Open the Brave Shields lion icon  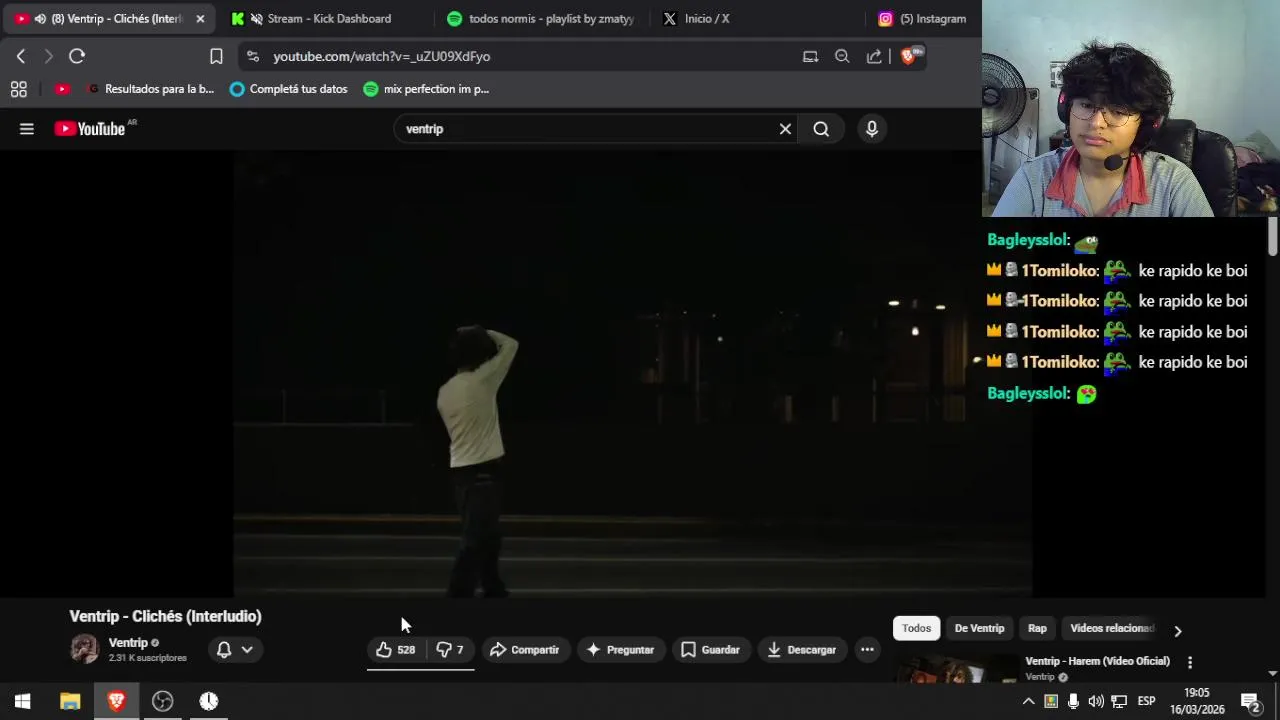(x=909, y=56)
